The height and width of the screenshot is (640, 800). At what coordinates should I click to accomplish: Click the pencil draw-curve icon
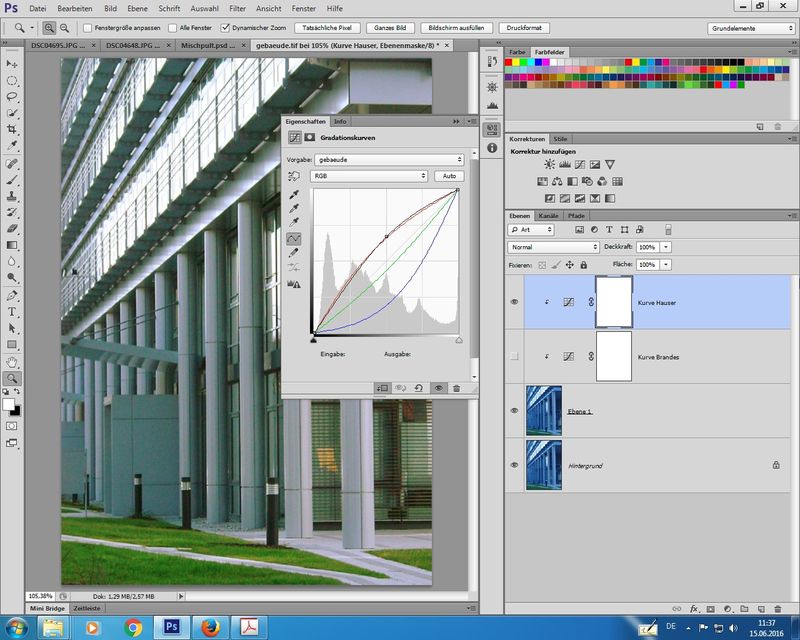click(x=295, y=254)
